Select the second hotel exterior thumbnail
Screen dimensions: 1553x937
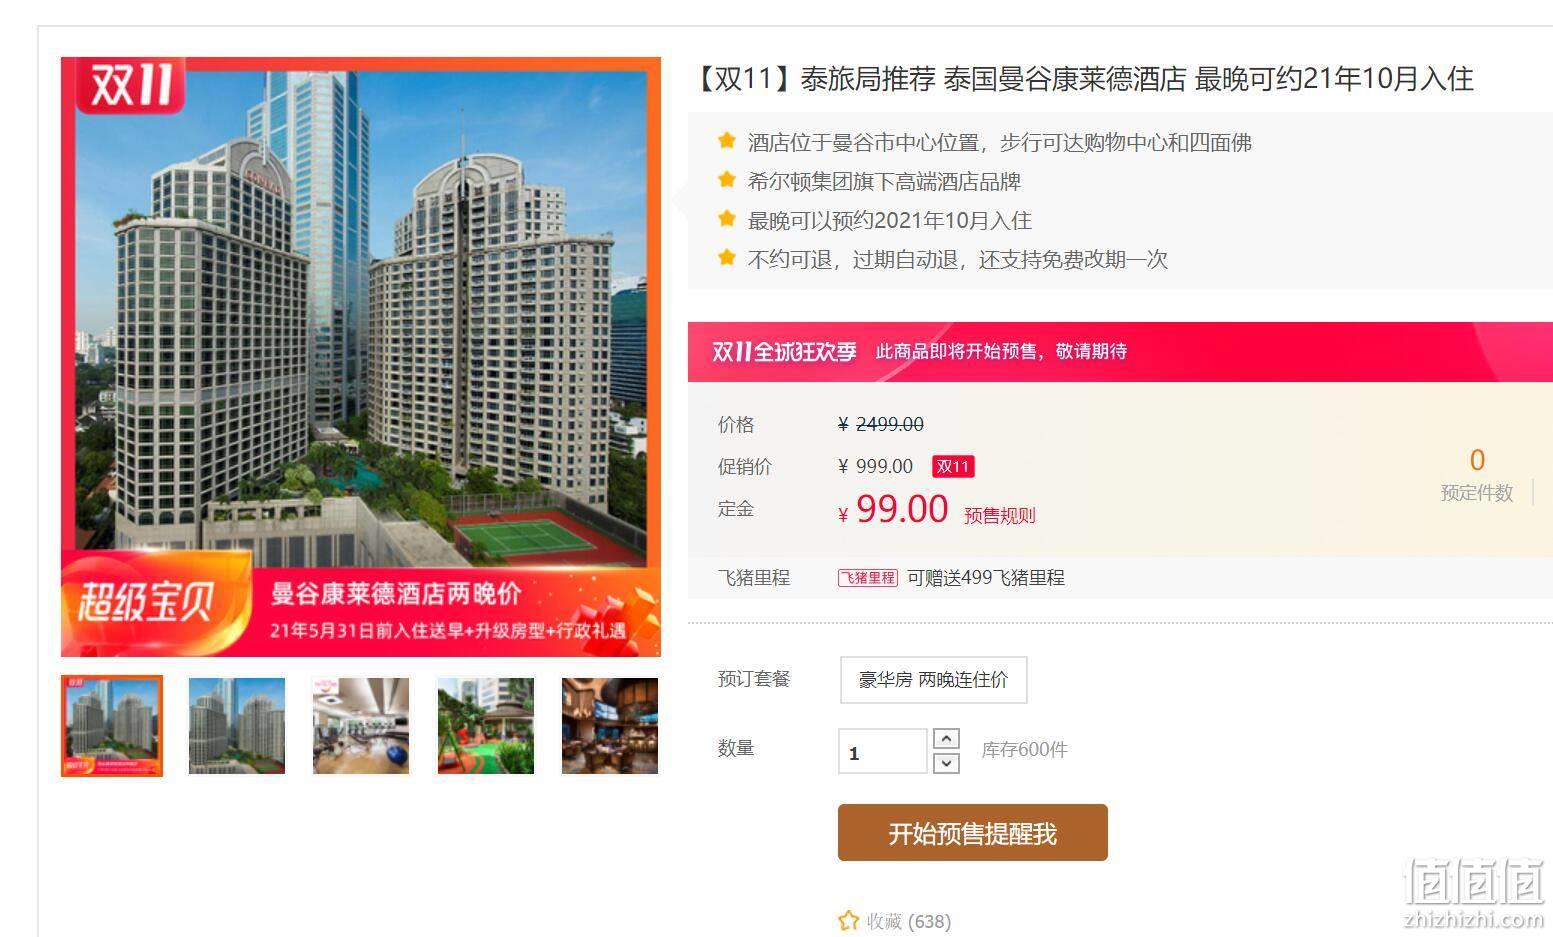(x=237, y=726)
